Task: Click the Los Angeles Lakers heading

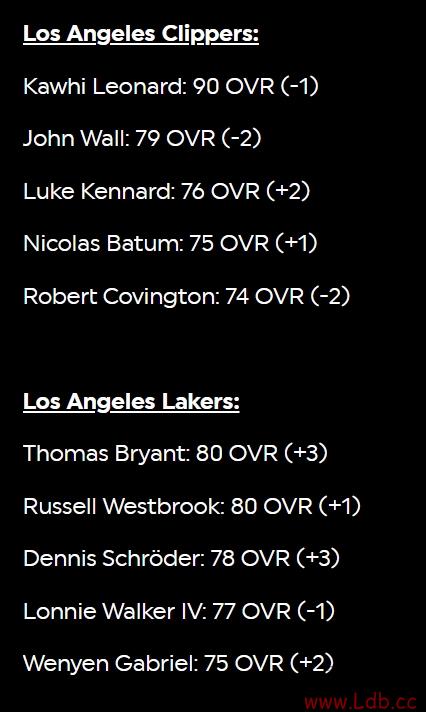Action: (x=131, y=403)
